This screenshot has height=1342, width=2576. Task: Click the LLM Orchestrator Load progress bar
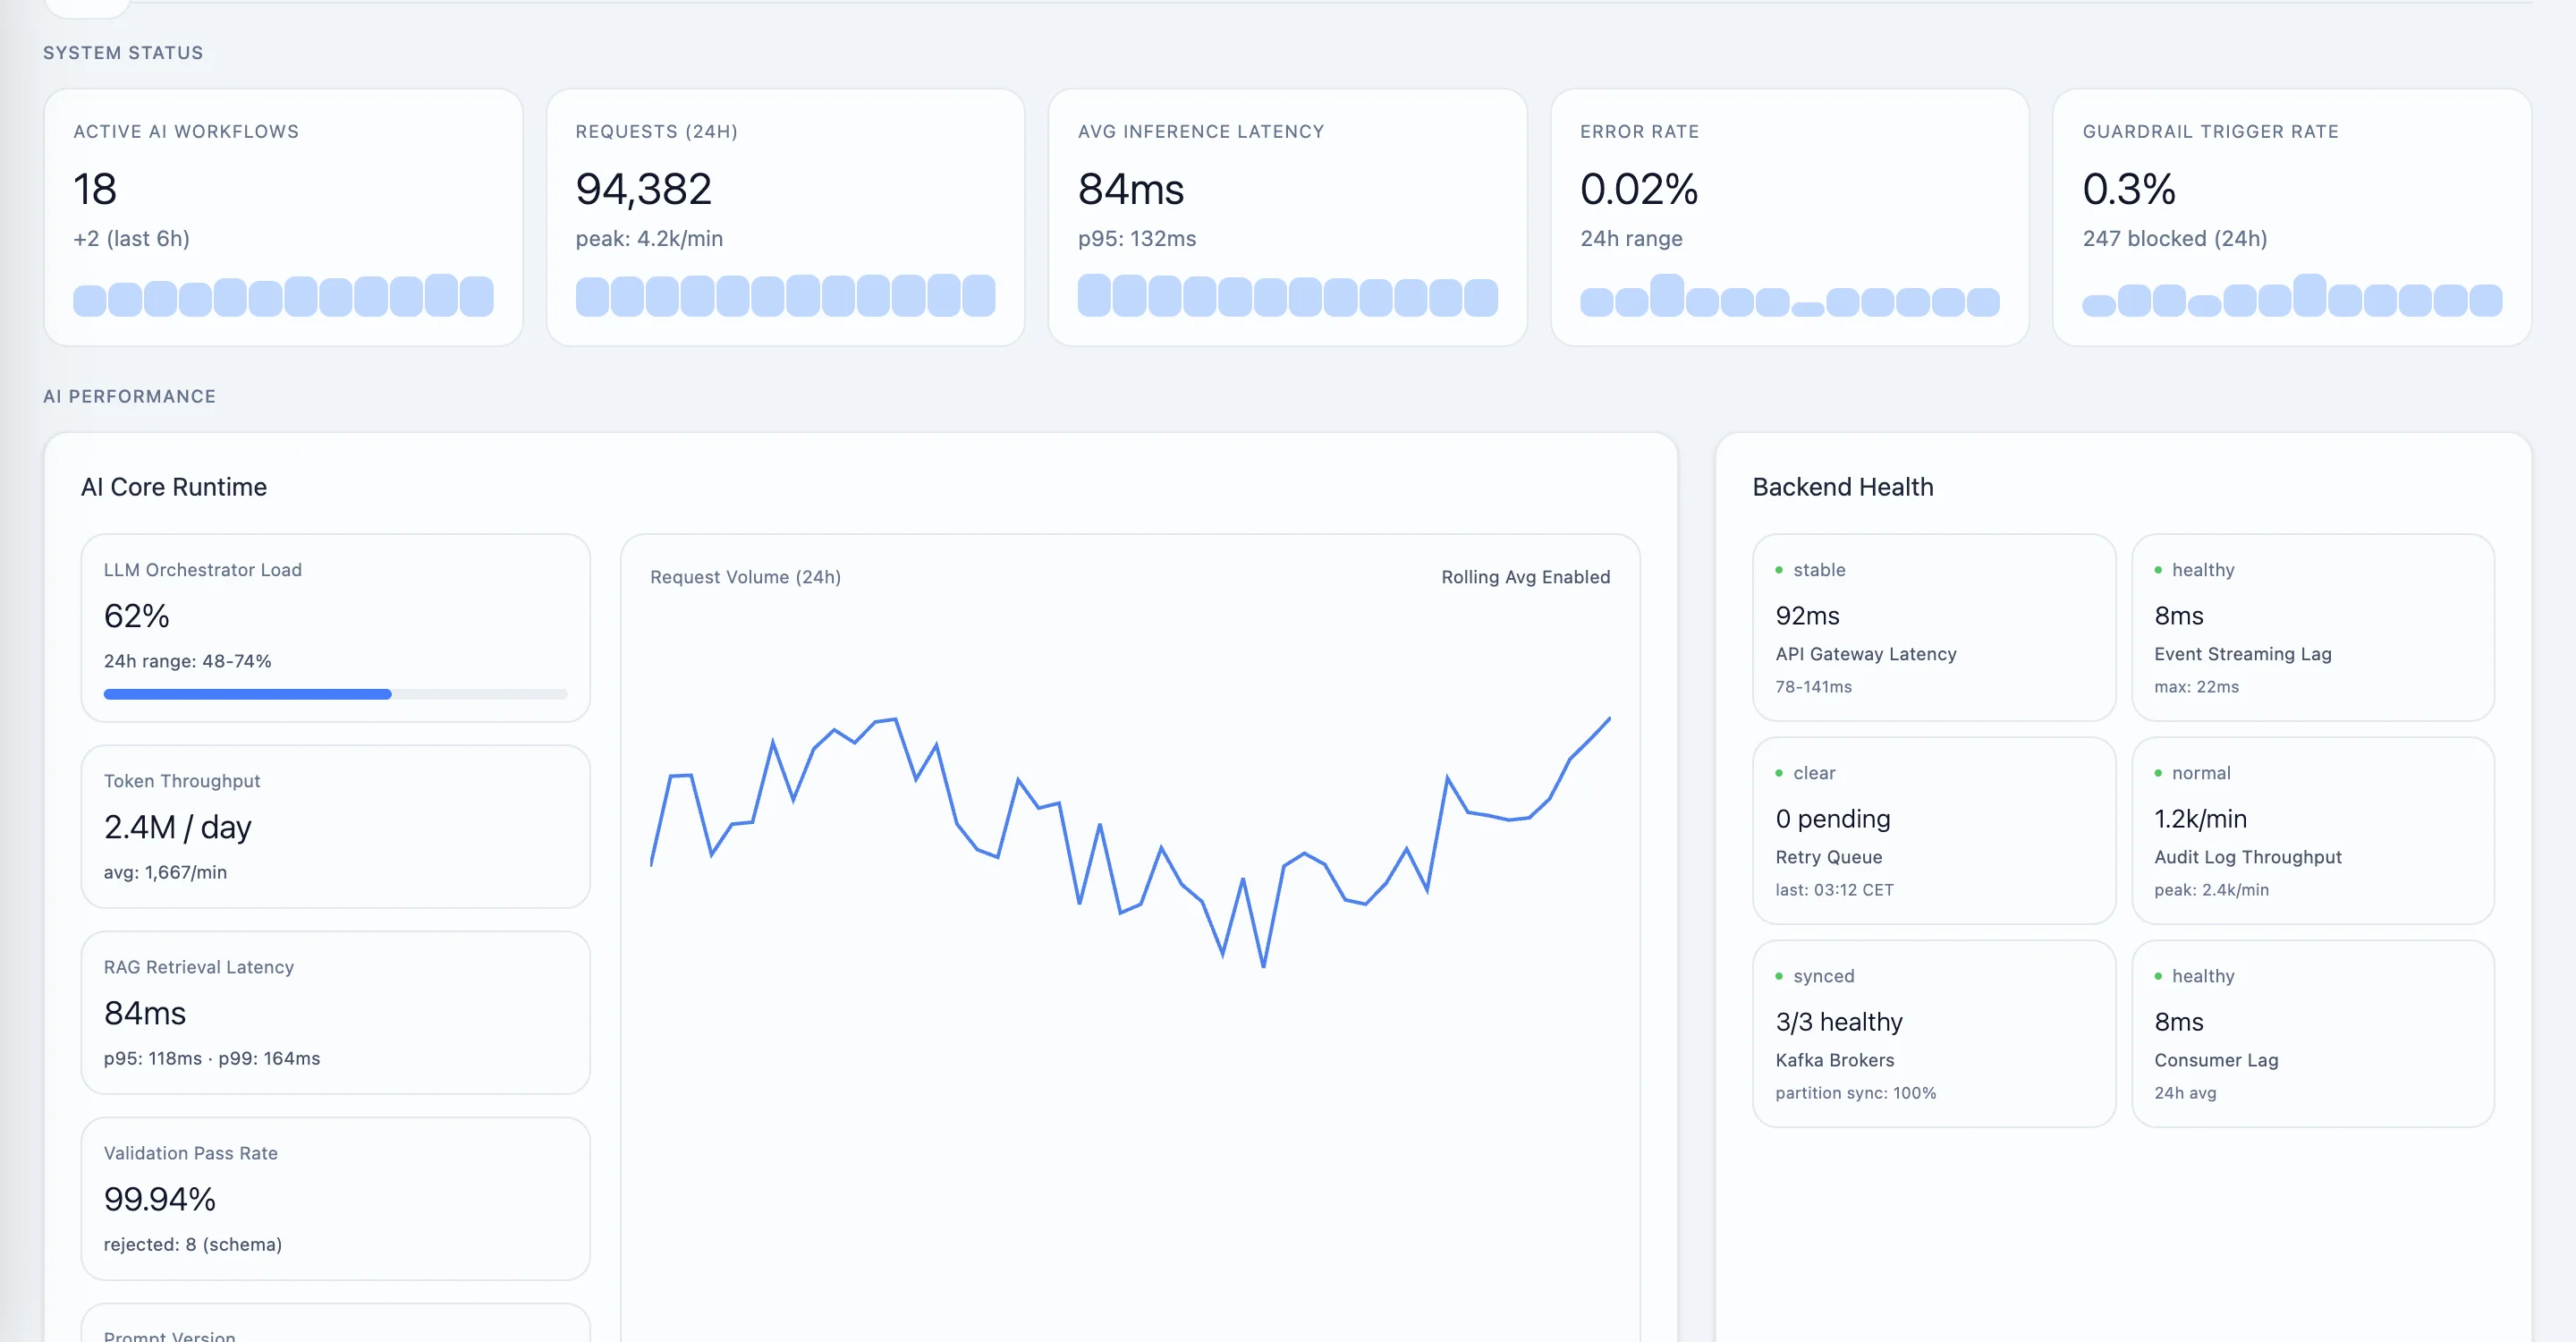click(335, 694)
